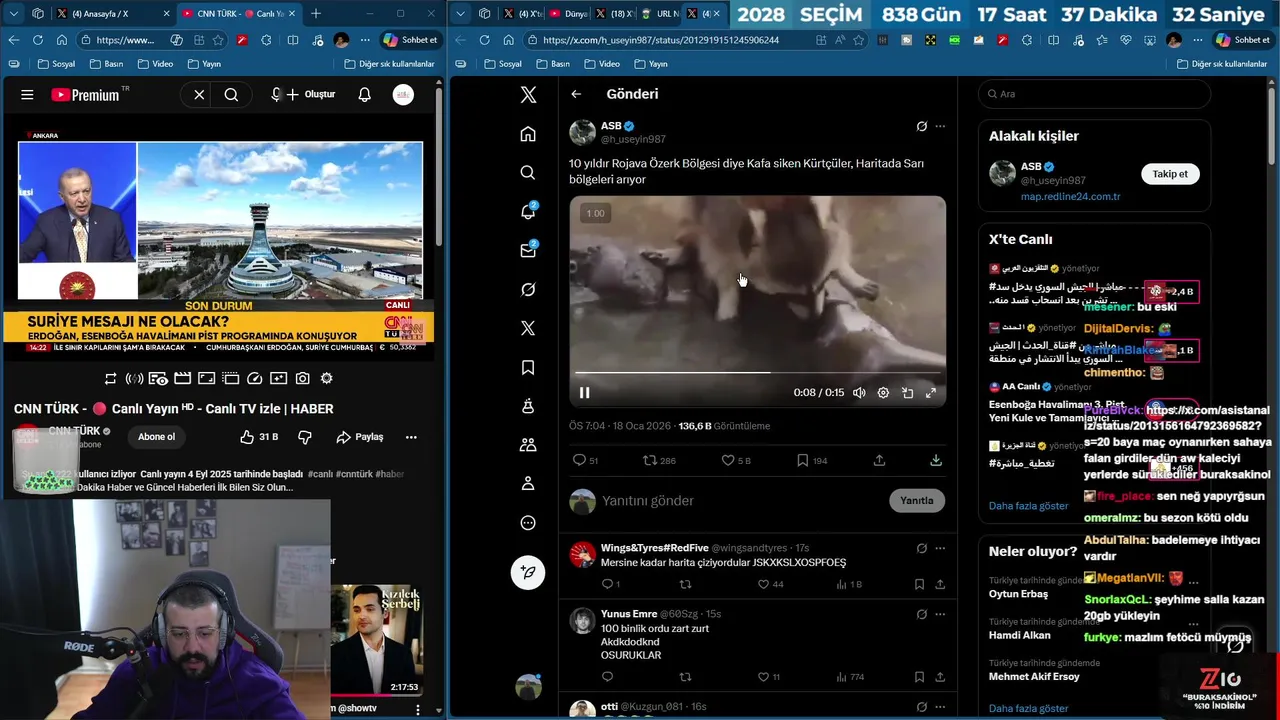The width and height of the screenshot is (1280, 720).
Task: Open the three-dot menu on ASB post
Action: click(940, 127)
